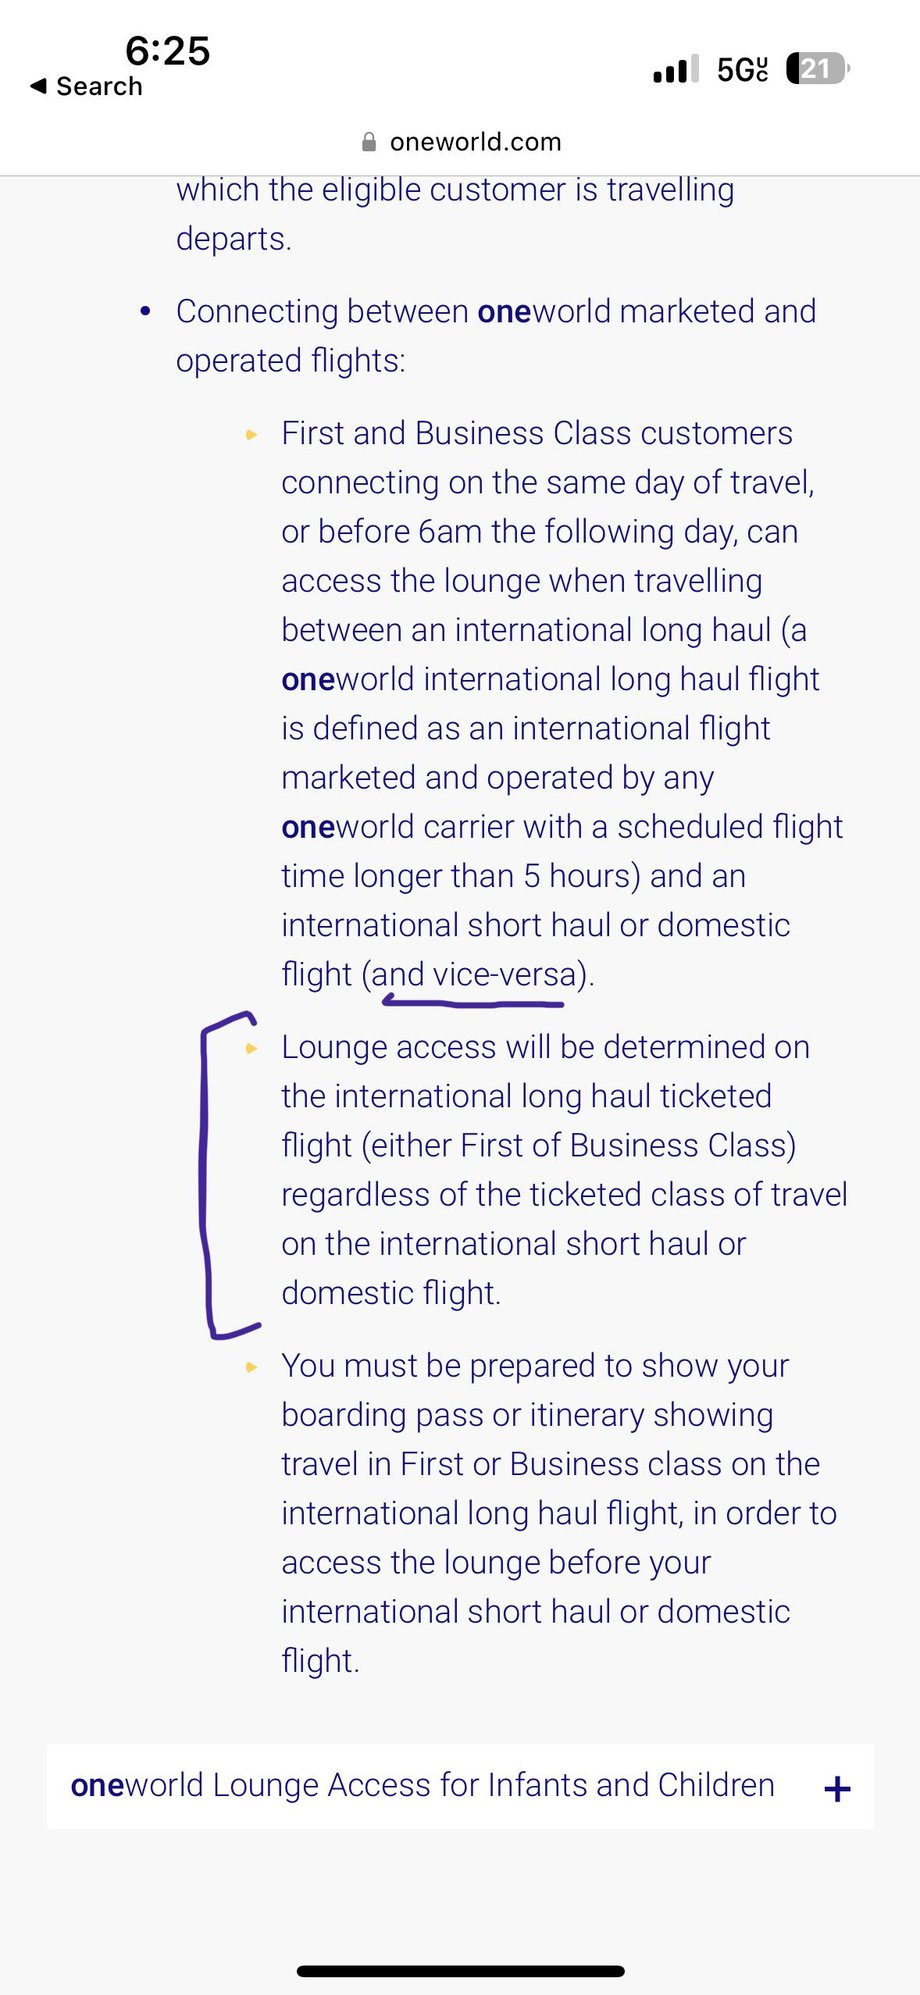Click the underlined "(and vice-versa)" text
The height and width of the screenshot is (1995, 920).
pos(478,974)
